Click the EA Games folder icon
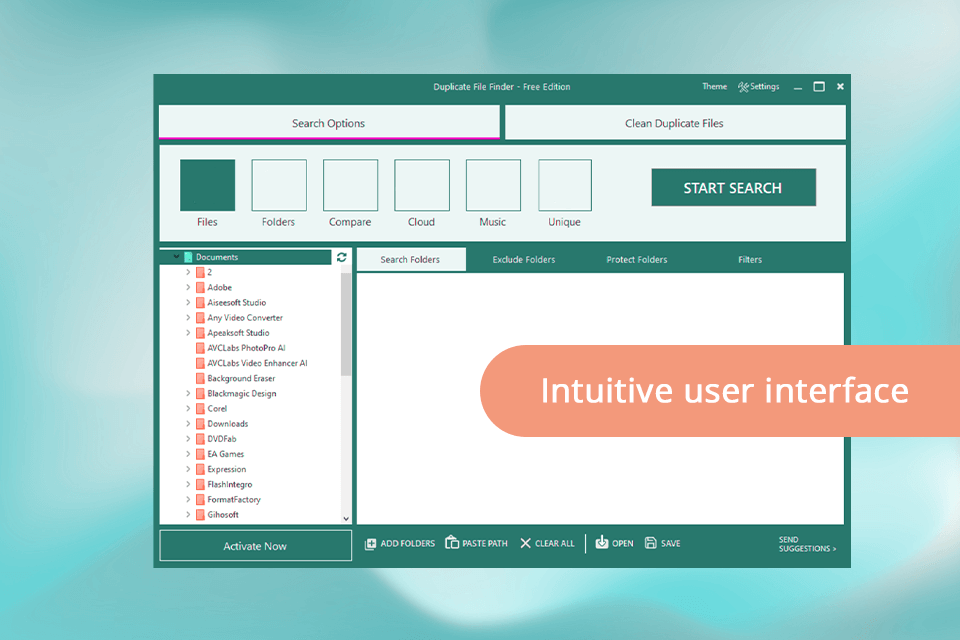 200,454
